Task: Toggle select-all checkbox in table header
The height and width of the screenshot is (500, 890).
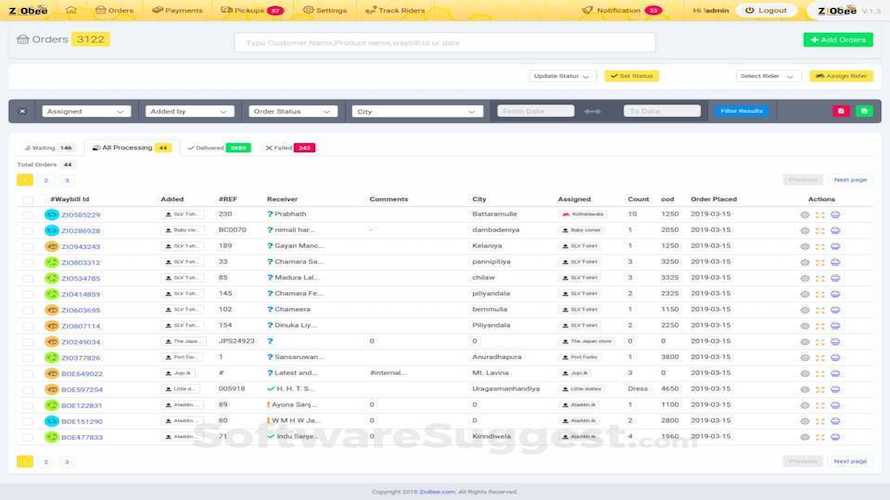Action: (27, 200)
